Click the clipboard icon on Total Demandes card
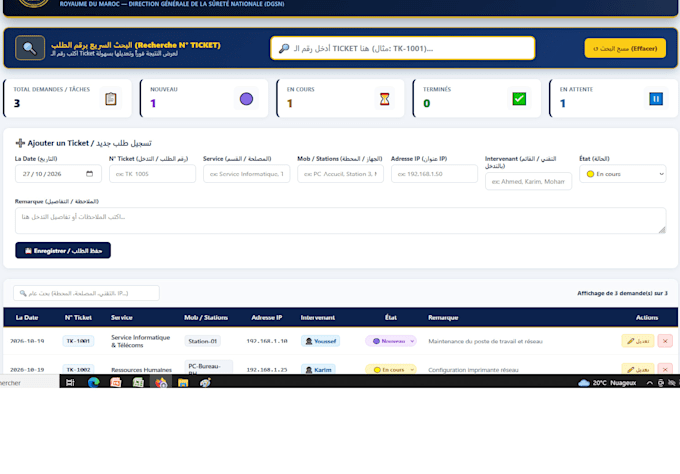 111,99
